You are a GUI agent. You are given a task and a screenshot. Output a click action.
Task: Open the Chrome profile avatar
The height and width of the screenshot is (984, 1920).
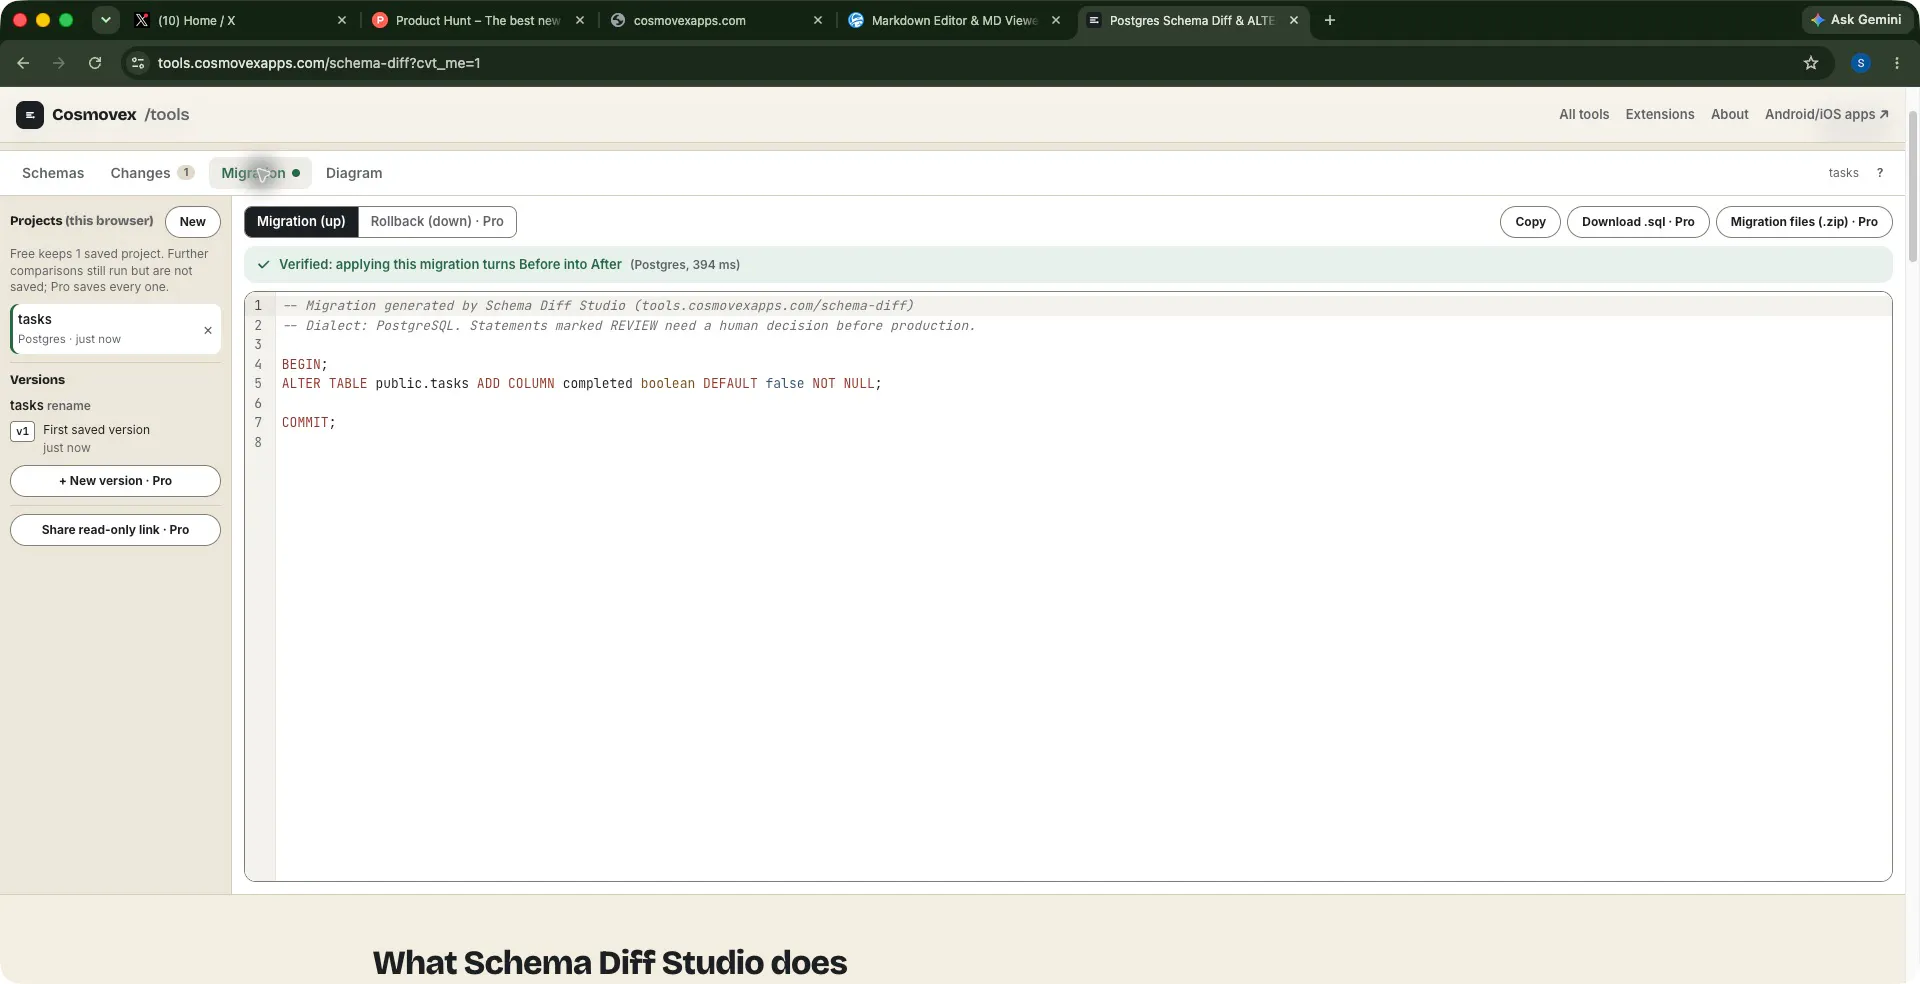1861,63
